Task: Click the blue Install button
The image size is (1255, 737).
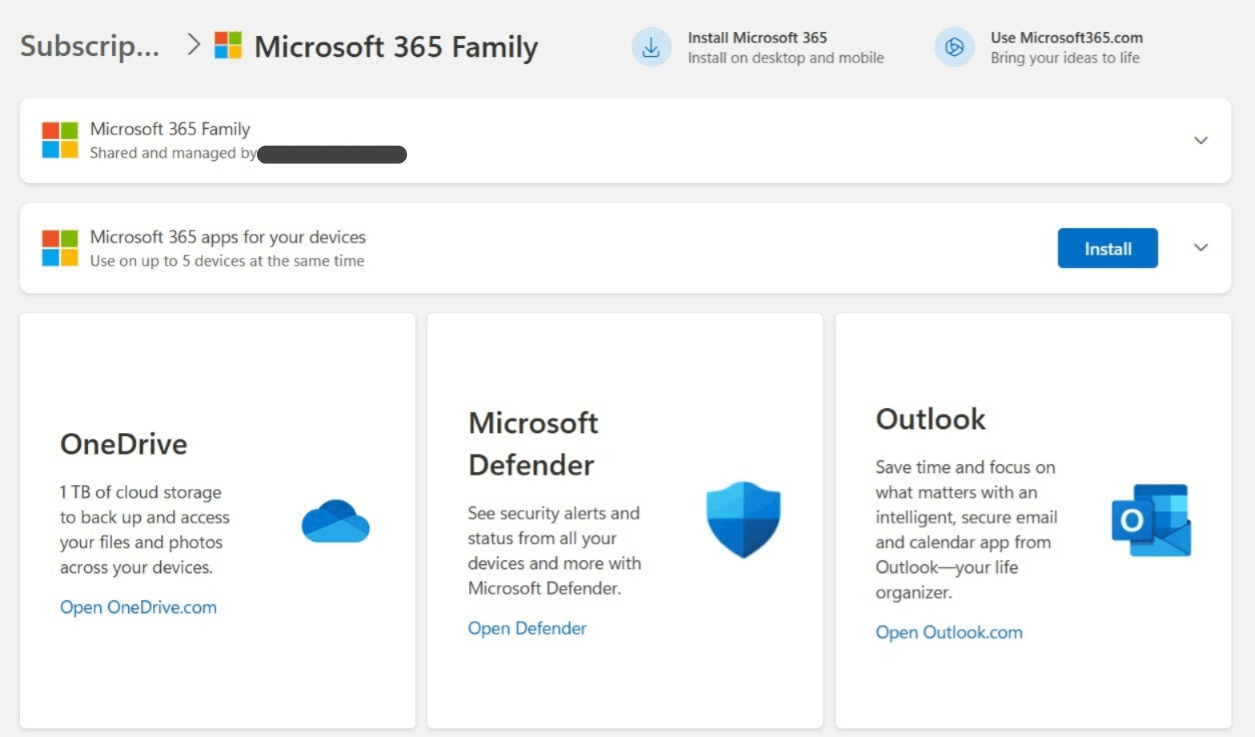Action: coord(1107,247)
